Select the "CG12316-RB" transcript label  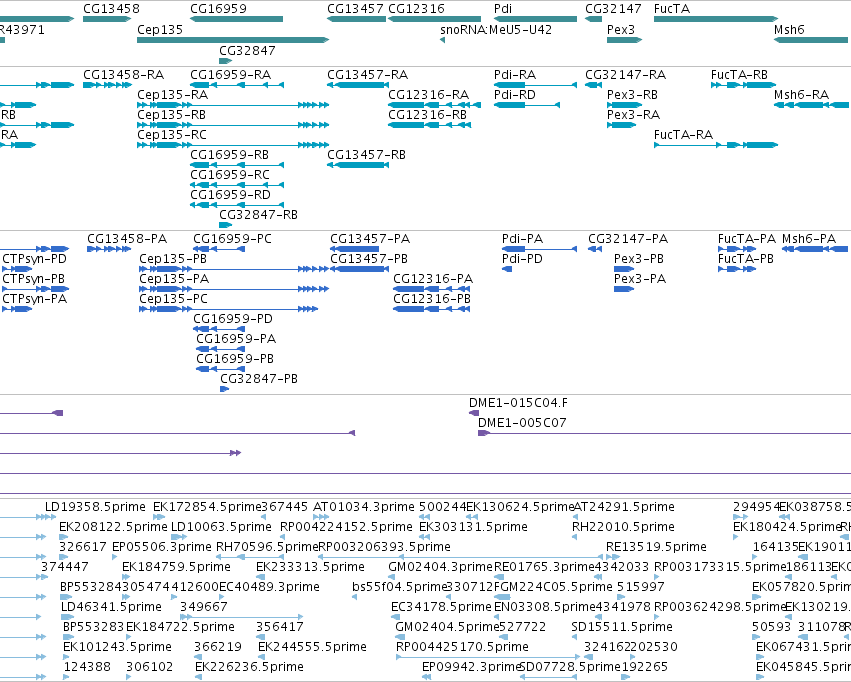click(428, 115)
